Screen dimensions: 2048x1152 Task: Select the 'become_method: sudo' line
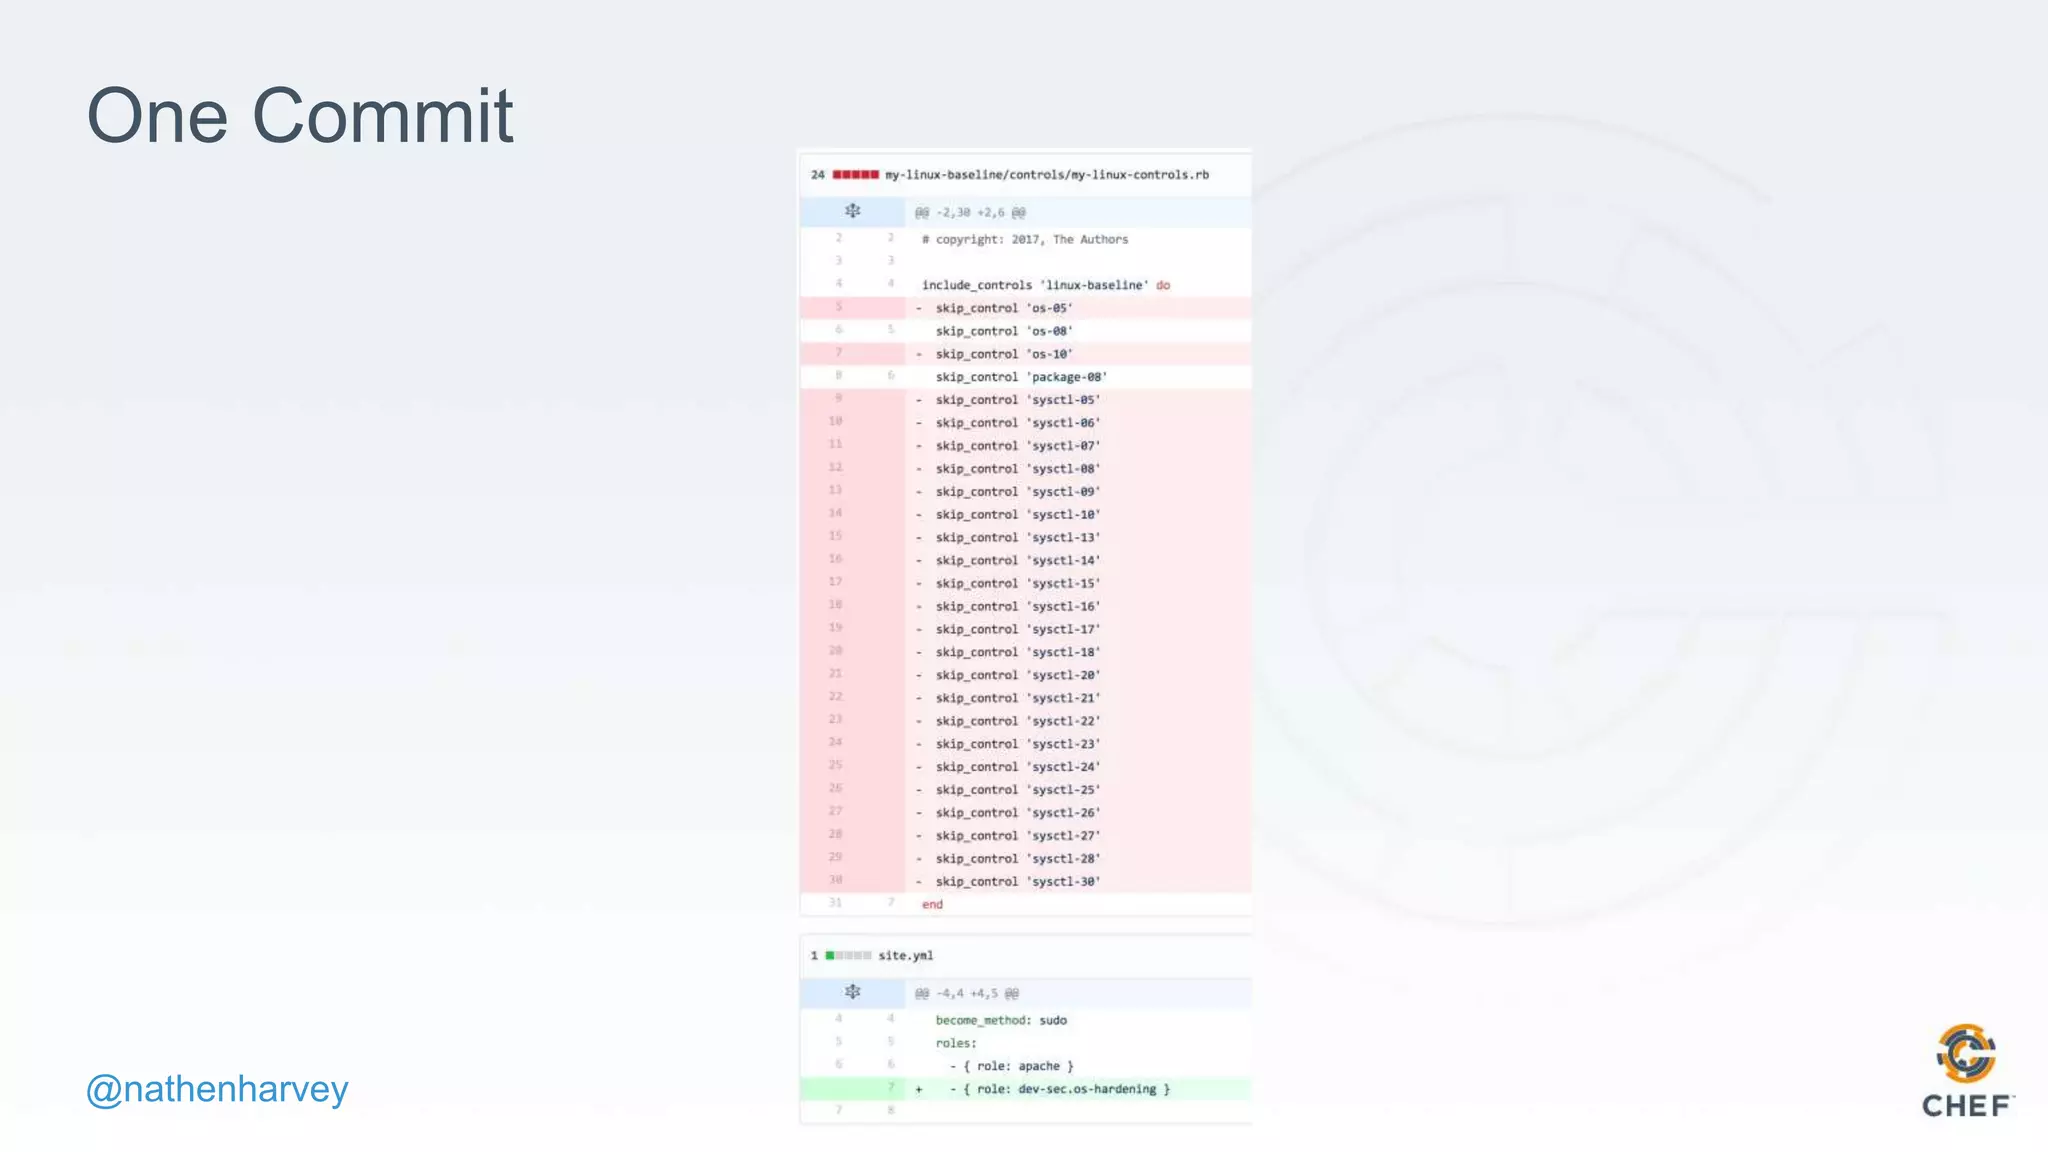1025,1021
